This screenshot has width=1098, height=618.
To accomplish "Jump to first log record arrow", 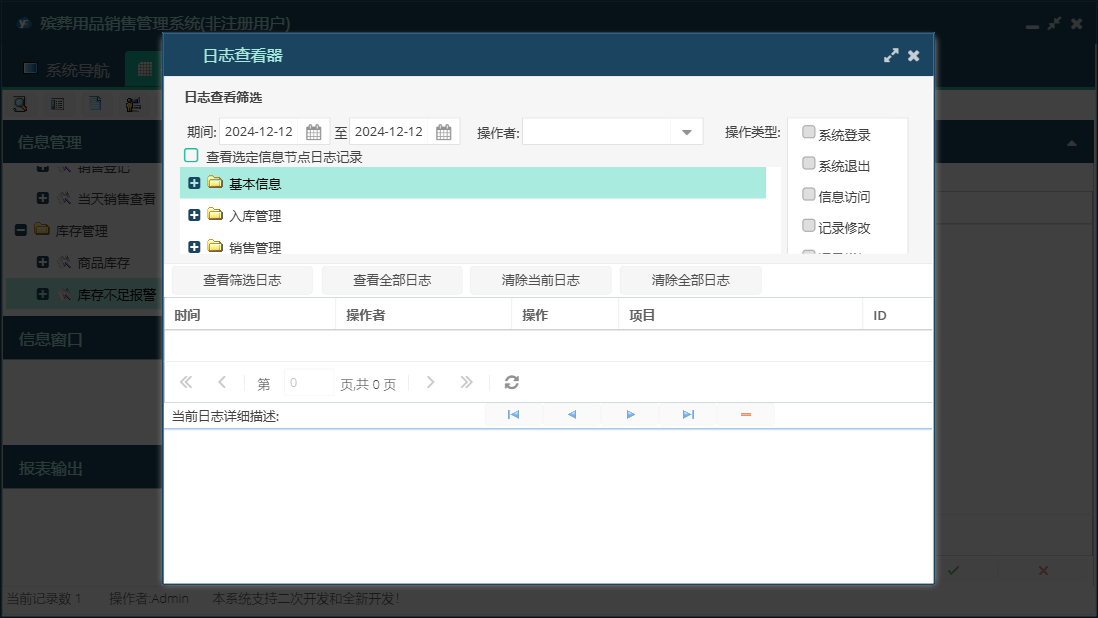I will click(513, 414).
